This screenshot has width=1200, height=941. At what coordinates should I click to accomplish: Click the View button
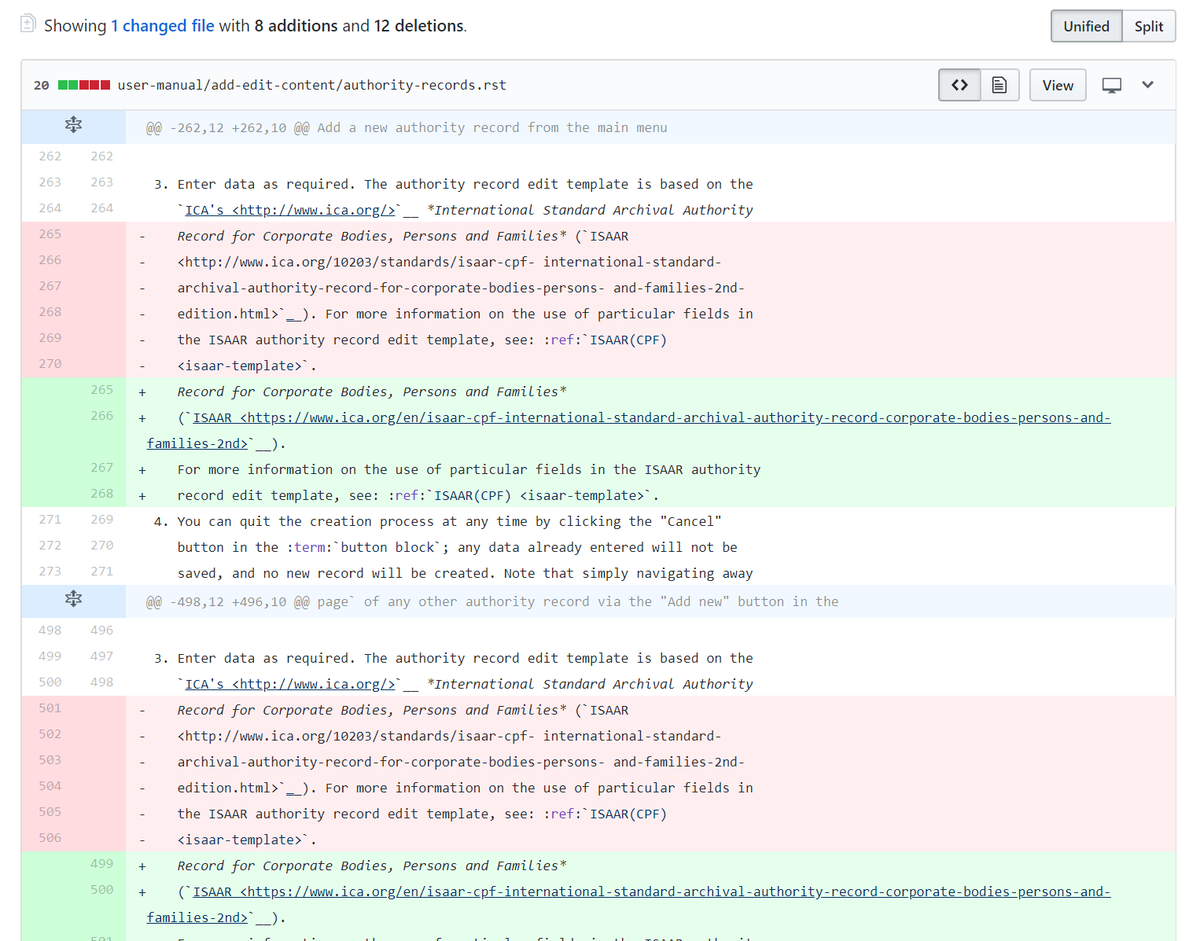pos(1057,85)
